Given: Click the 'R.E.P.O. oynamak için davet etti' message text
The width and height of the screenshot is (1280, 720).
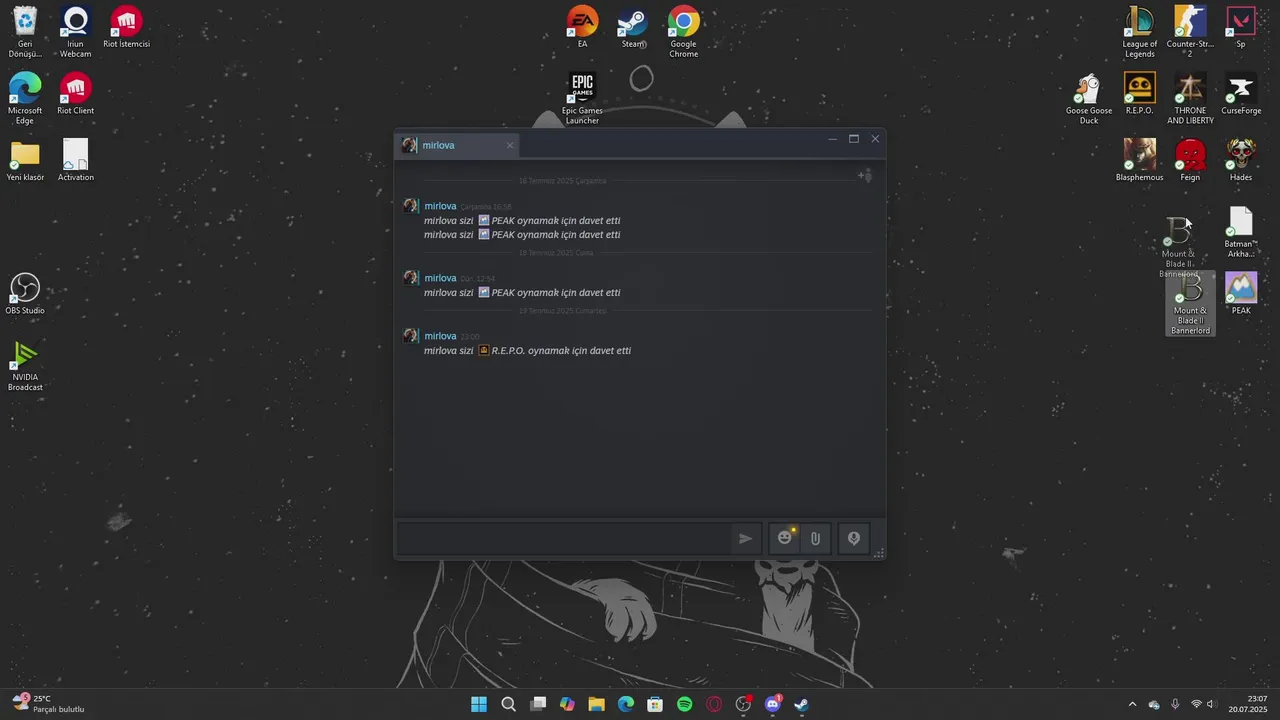Looking at the screenshot, I should tap(561, 351).
